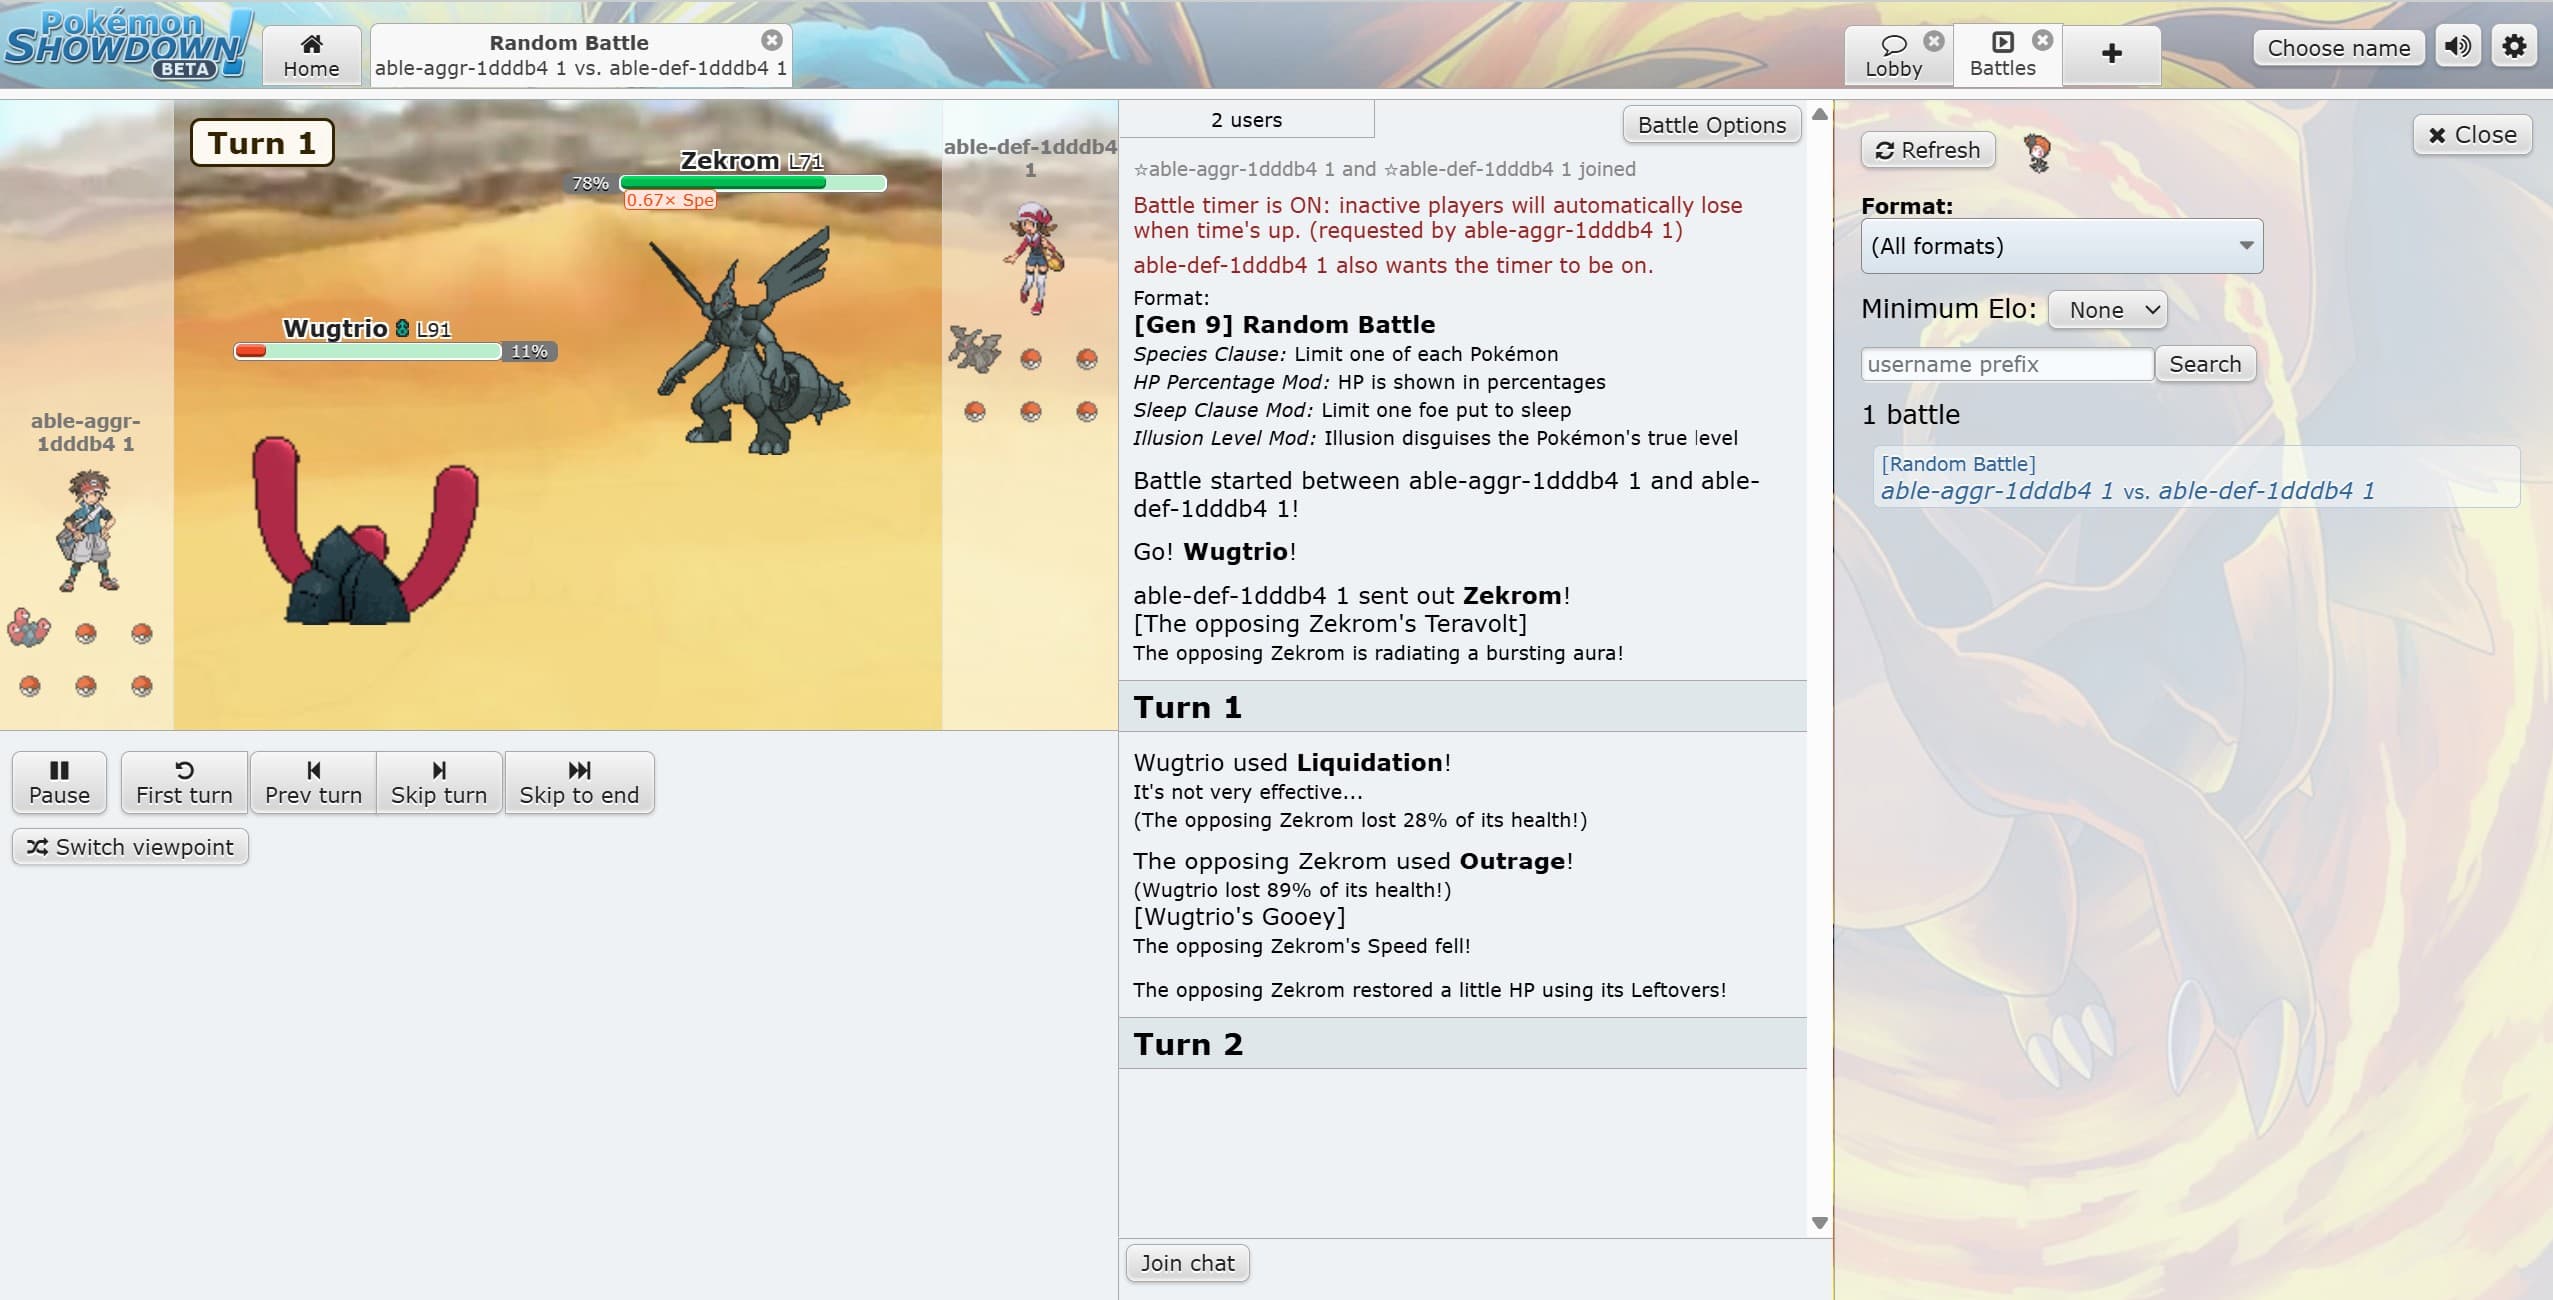Click the Turn 1 heading in the log

point(1187,707)
